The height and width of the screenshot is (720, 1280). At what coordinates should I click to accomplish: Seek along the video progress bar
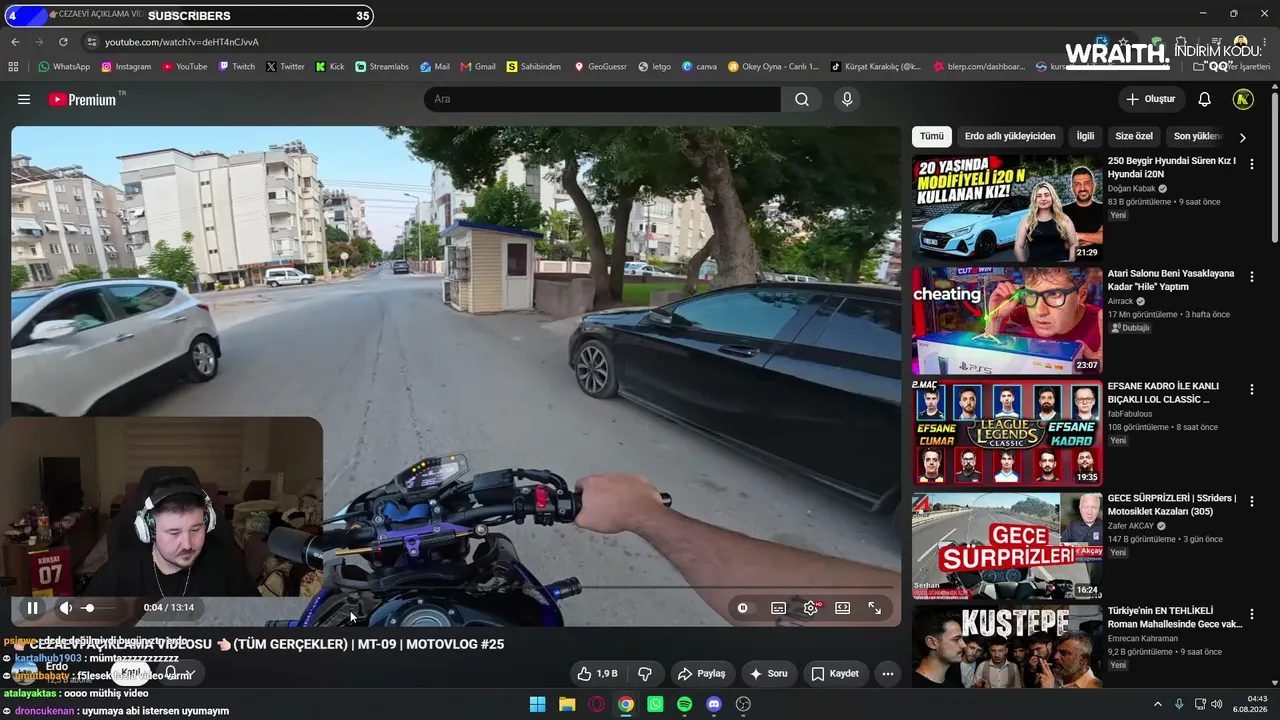click(456, 587)
